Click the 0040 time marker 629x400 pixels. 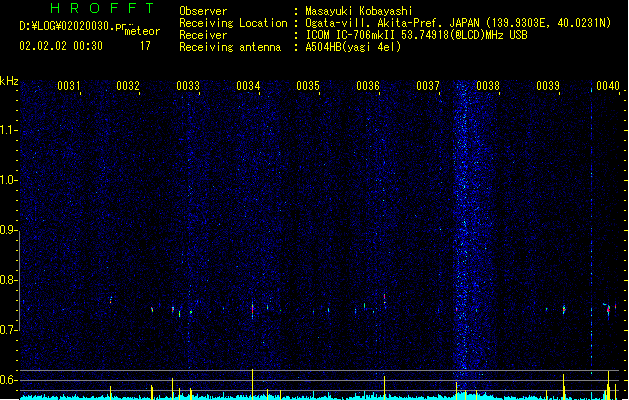pos(608,86)
